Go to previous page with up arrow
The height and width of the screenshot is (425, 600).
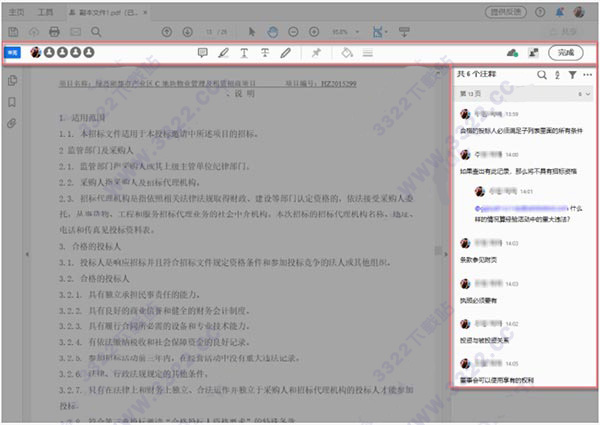pos(166,32)
